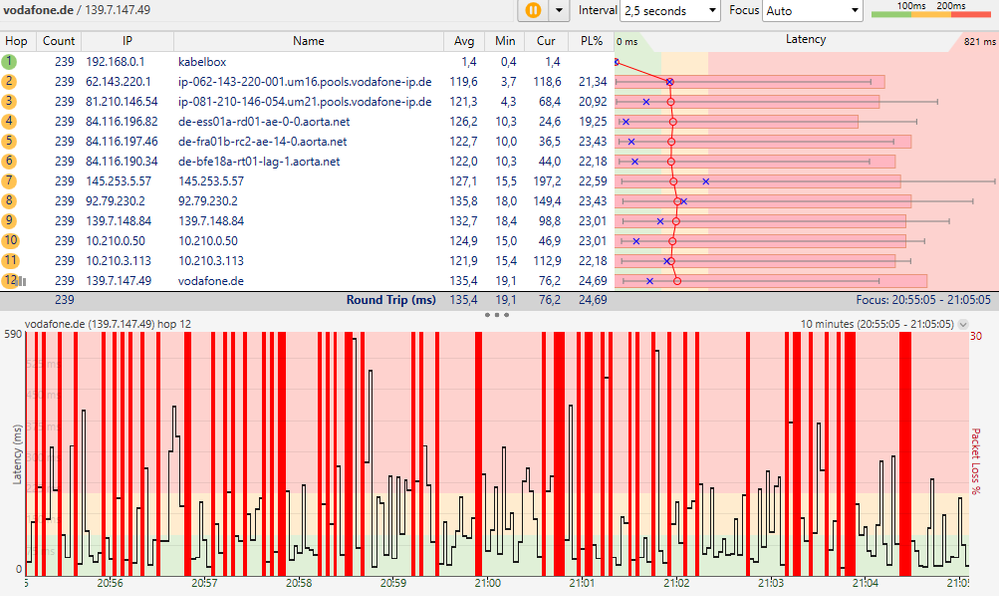Select hop 6 orange circle icon
The image size is (999, 596).
point(9,161)
